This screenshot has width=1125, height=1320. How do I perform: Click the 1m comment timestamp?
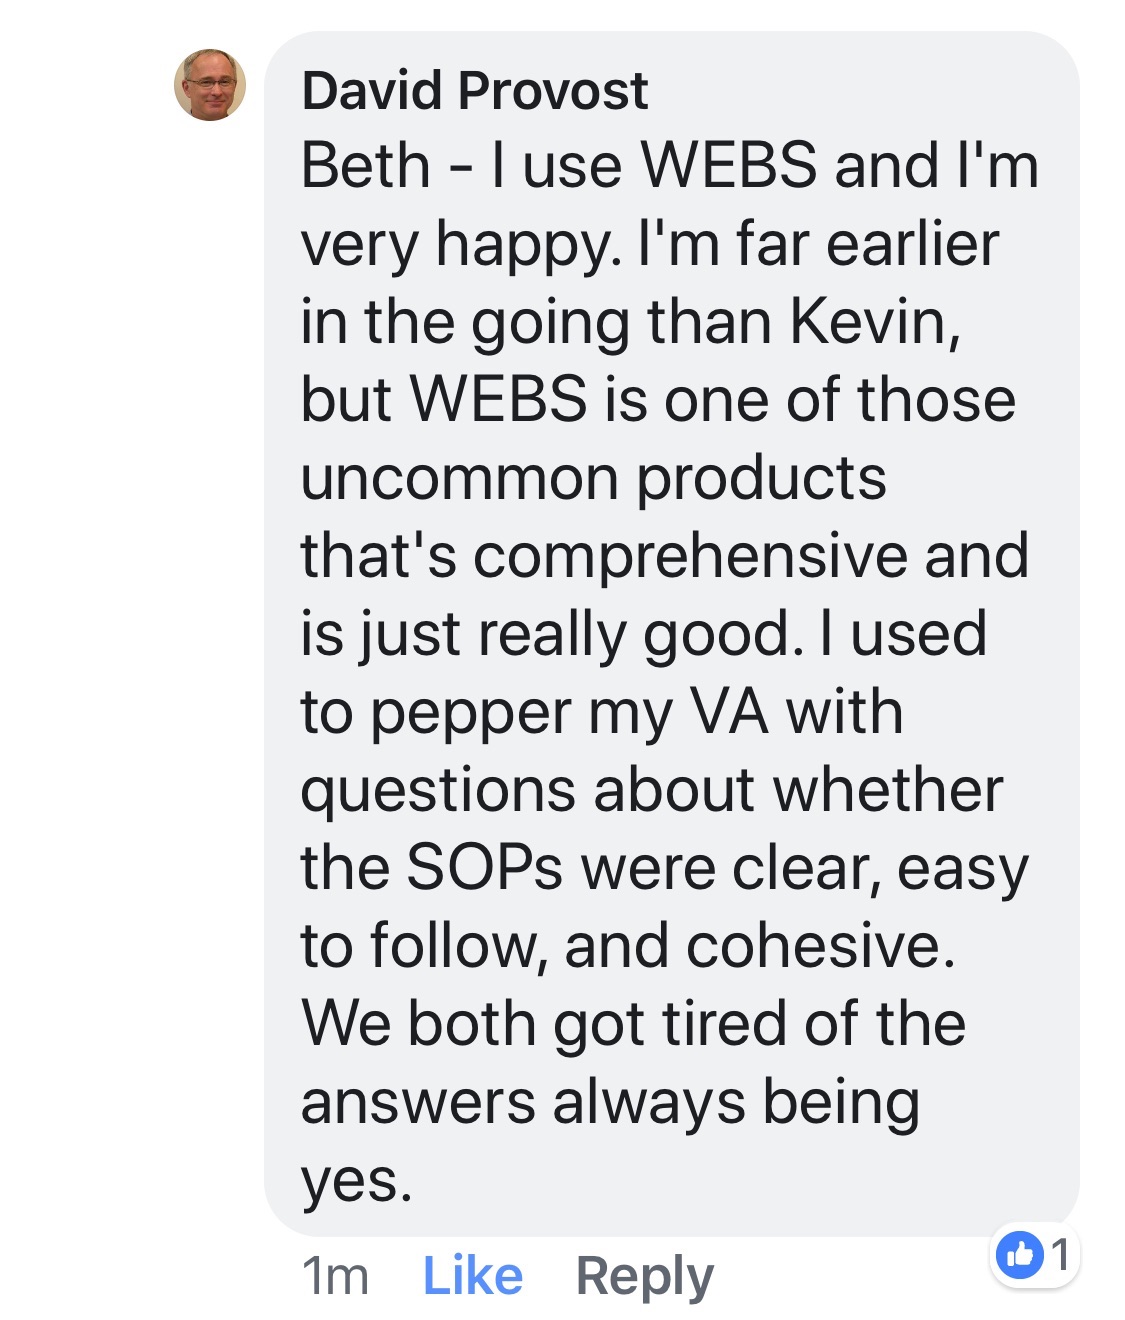tap(335, 1277)
